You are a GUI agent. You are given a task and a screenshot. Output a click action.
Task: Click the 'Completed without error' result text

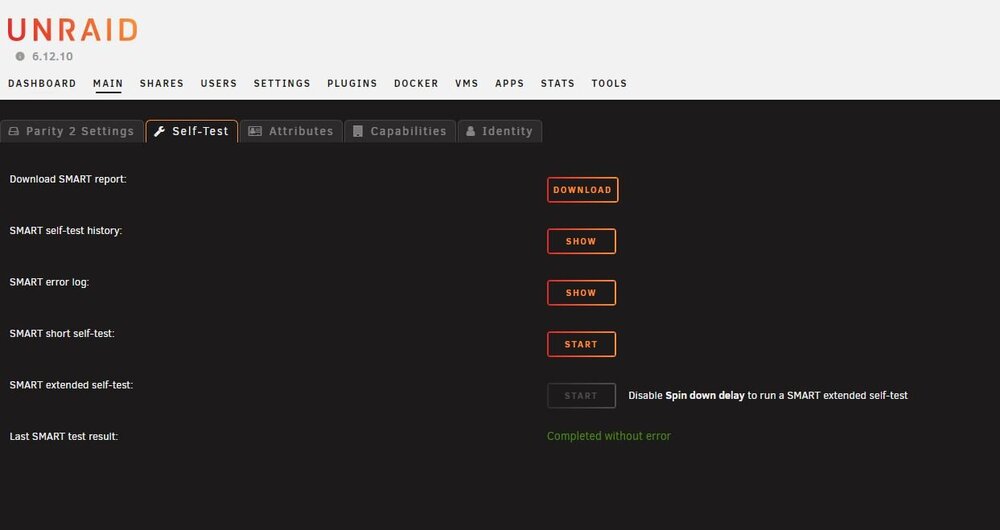[x=608, y=436]
